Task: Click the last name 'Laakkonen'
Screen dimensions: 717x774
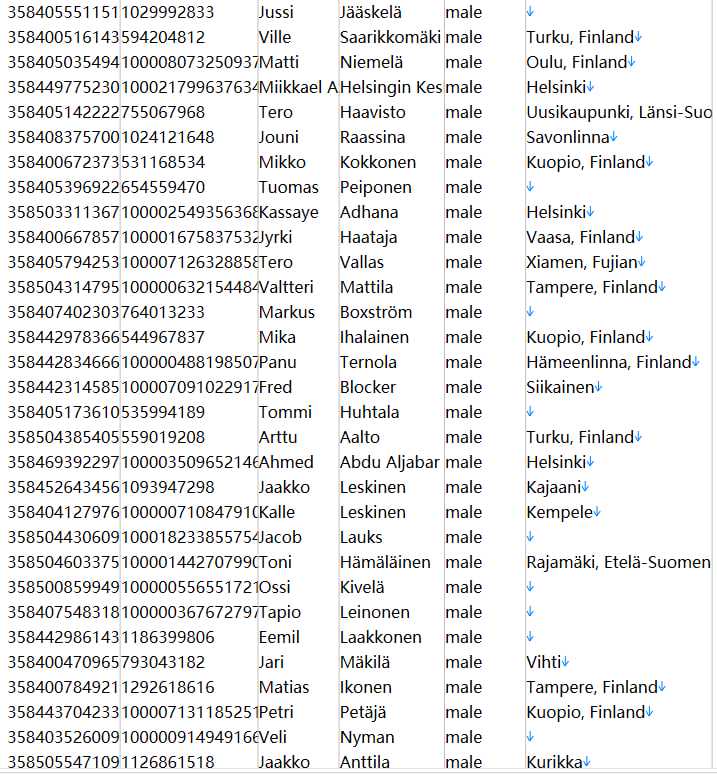Action: point(380,637)
